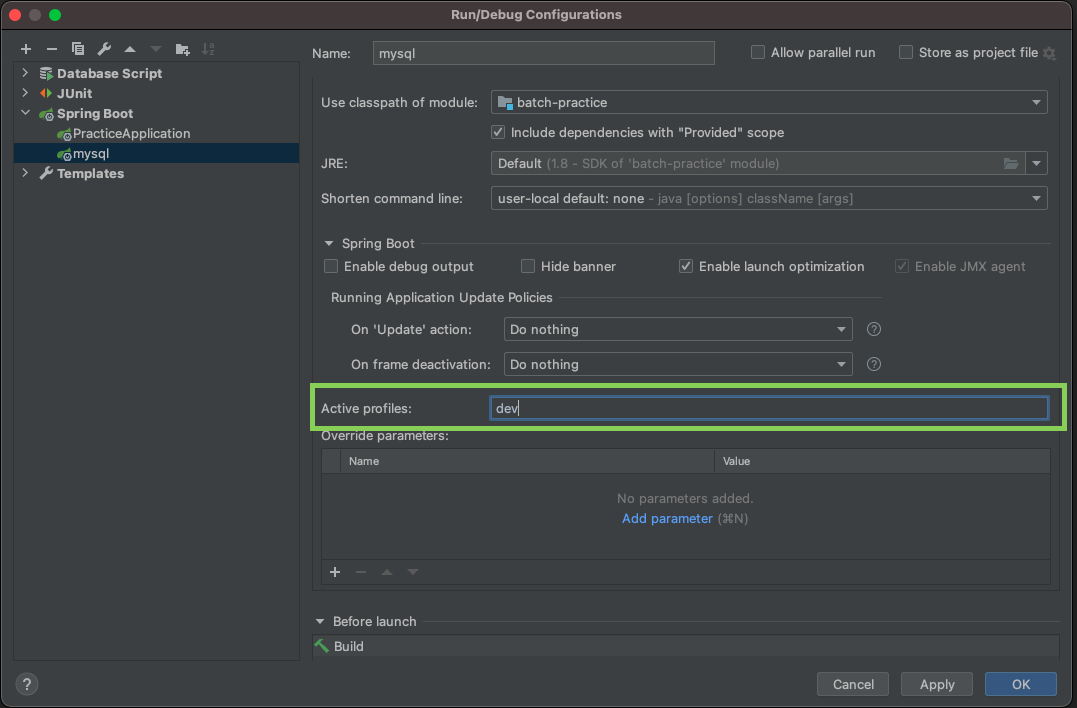Click the help icon next to 'Update' action
This screenshot has width=1077, height=708.
pyautogui.click(x=874, y=329)
